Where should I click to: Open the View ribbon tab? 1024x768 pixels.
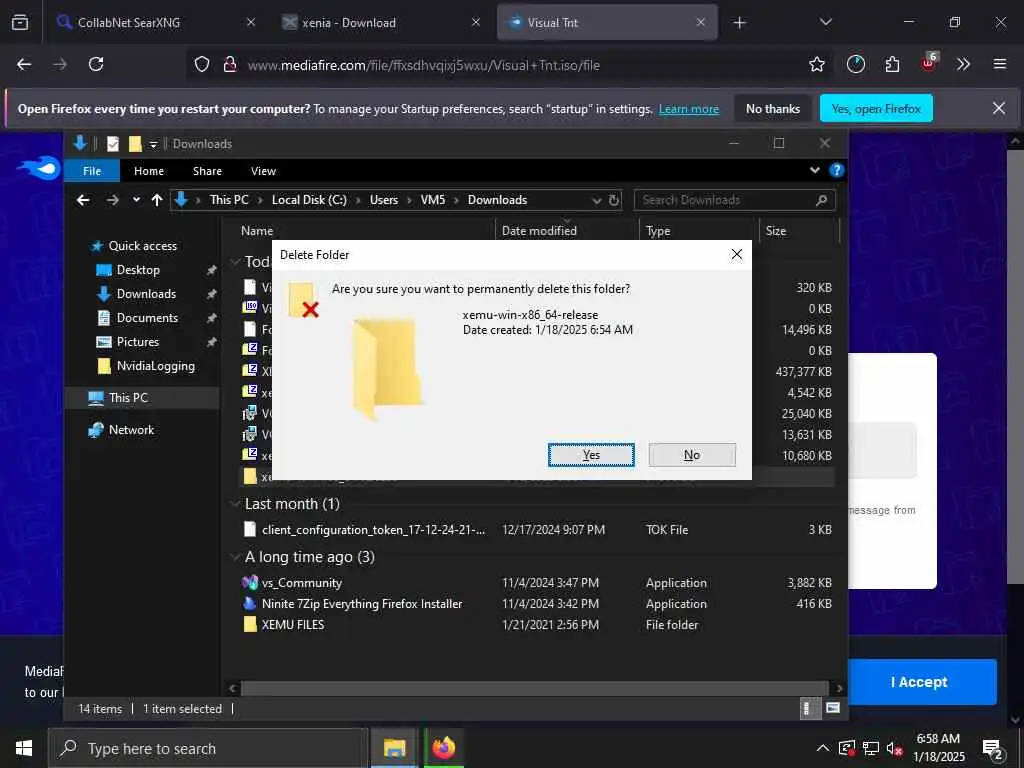(x=263, y=171)
